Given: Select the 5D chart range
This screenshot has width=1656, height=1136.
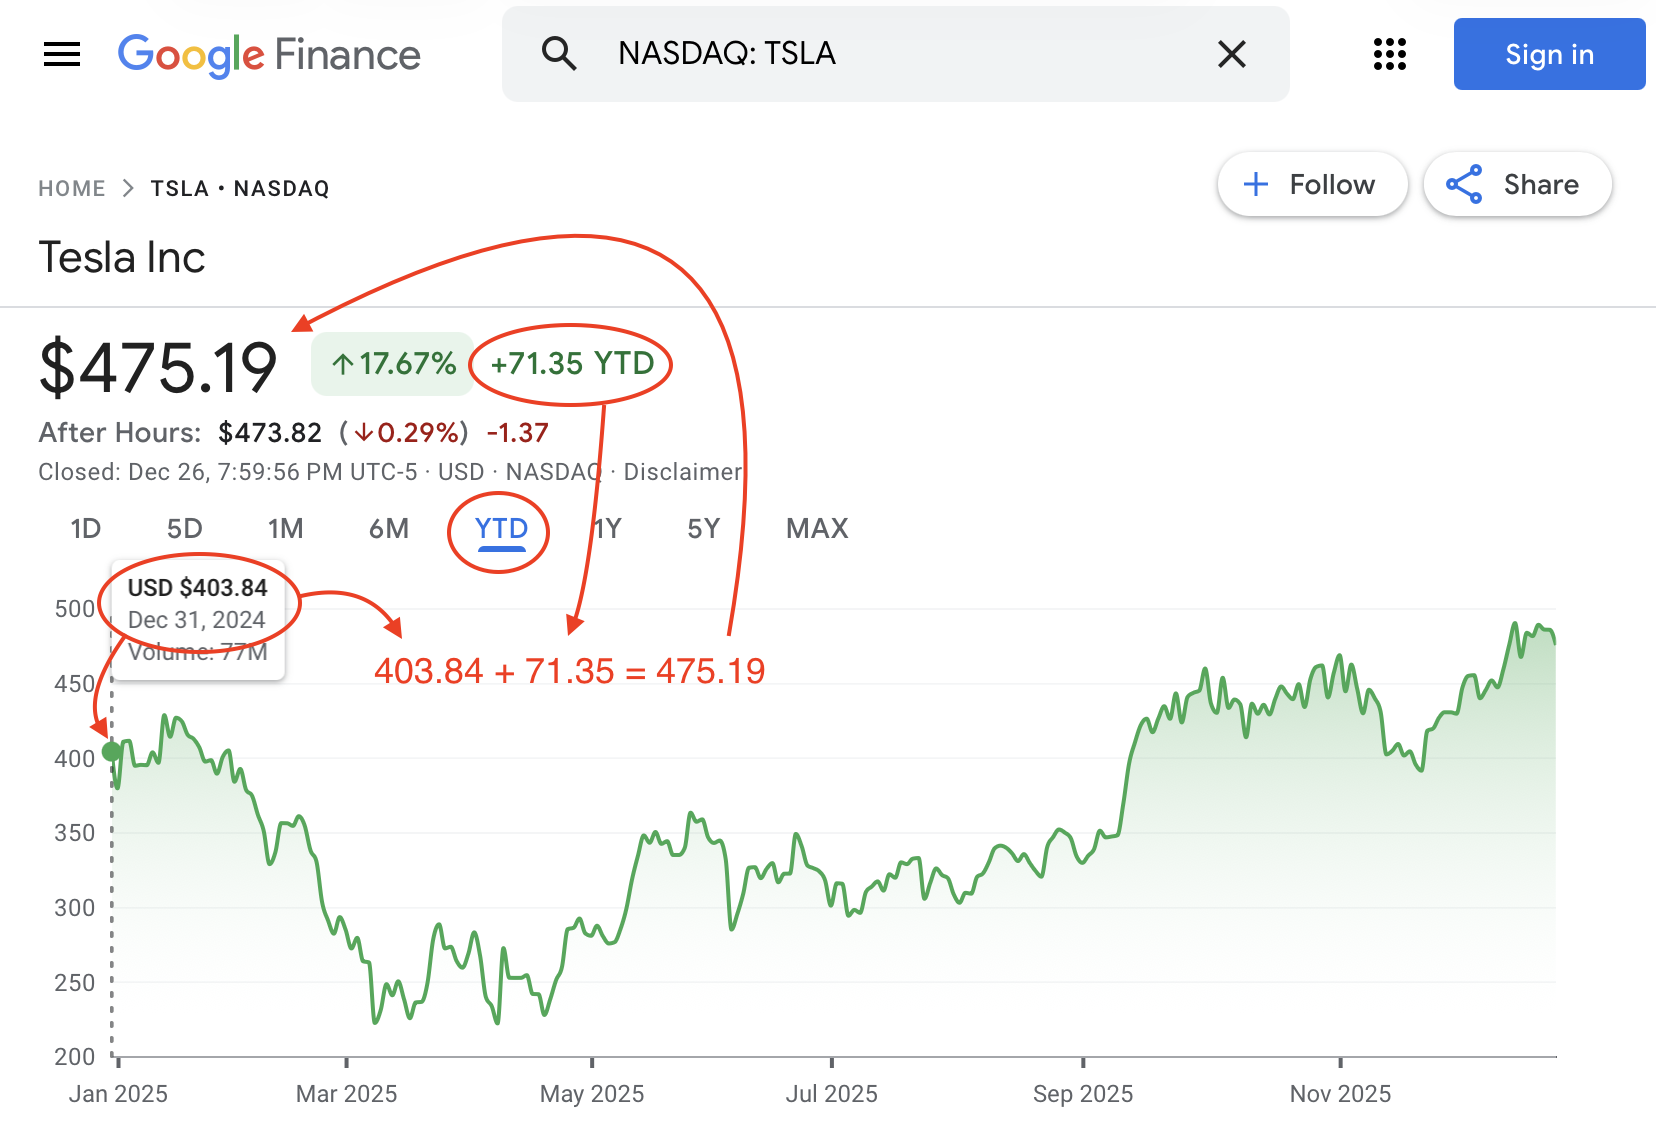Looking at the screenshot, I should [185, 529].
